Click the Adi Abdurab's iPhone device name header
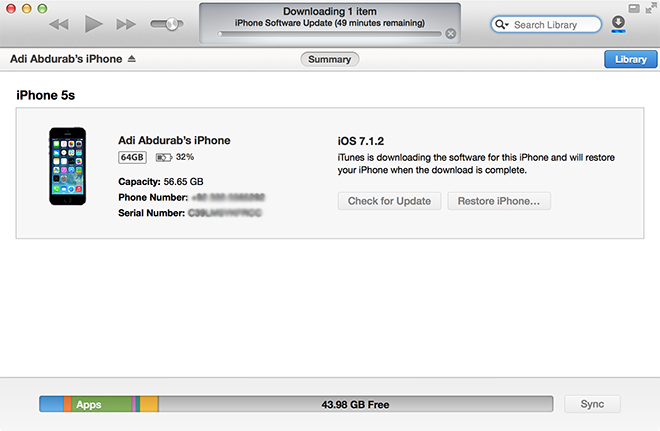 [66, 59]
